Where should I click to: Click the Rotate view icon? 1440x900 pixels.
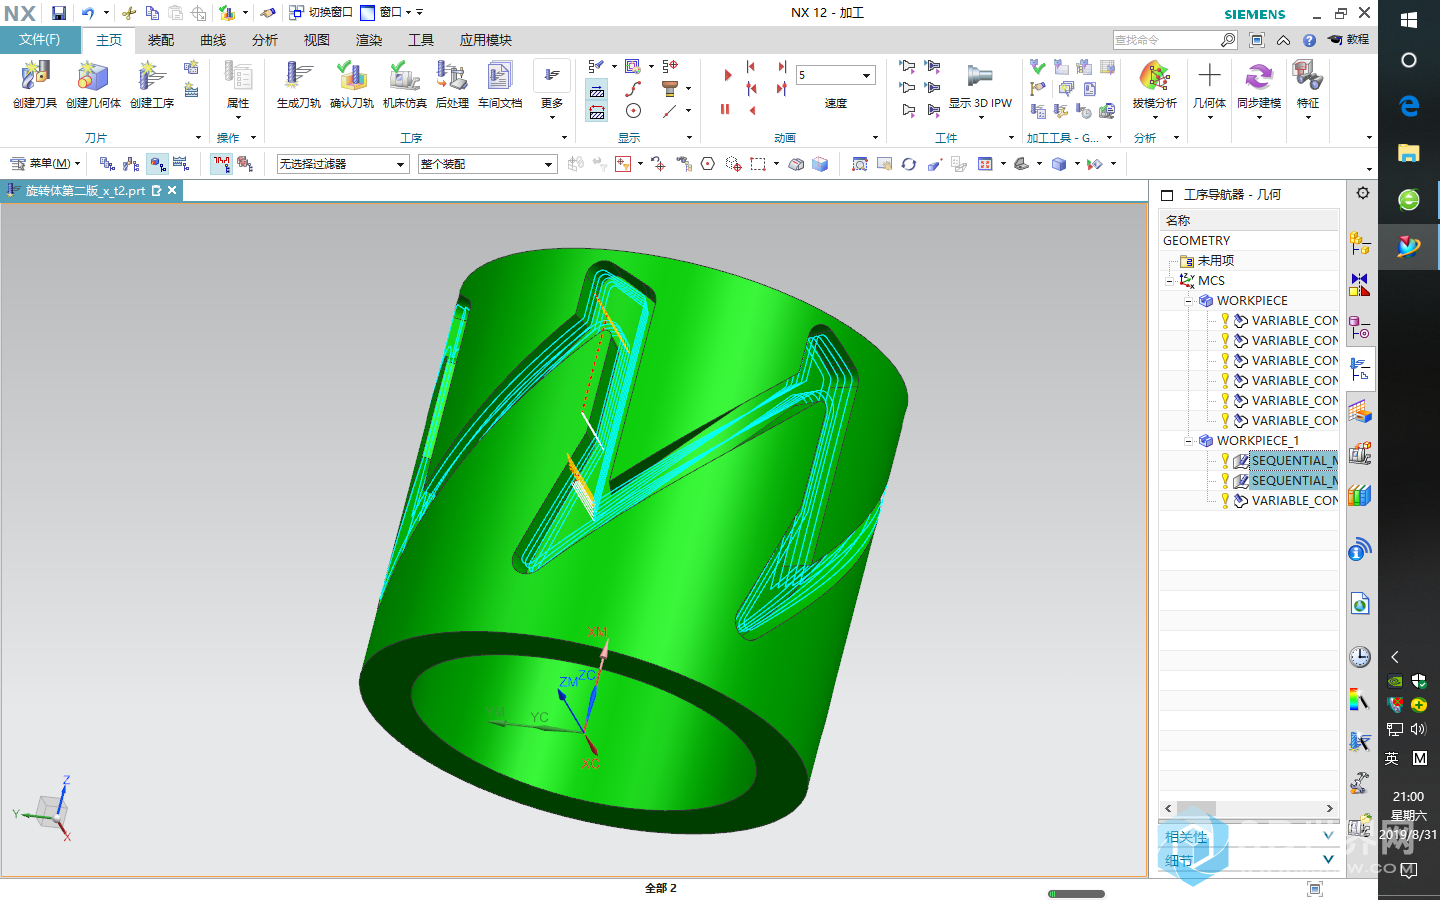pos(908,164)
